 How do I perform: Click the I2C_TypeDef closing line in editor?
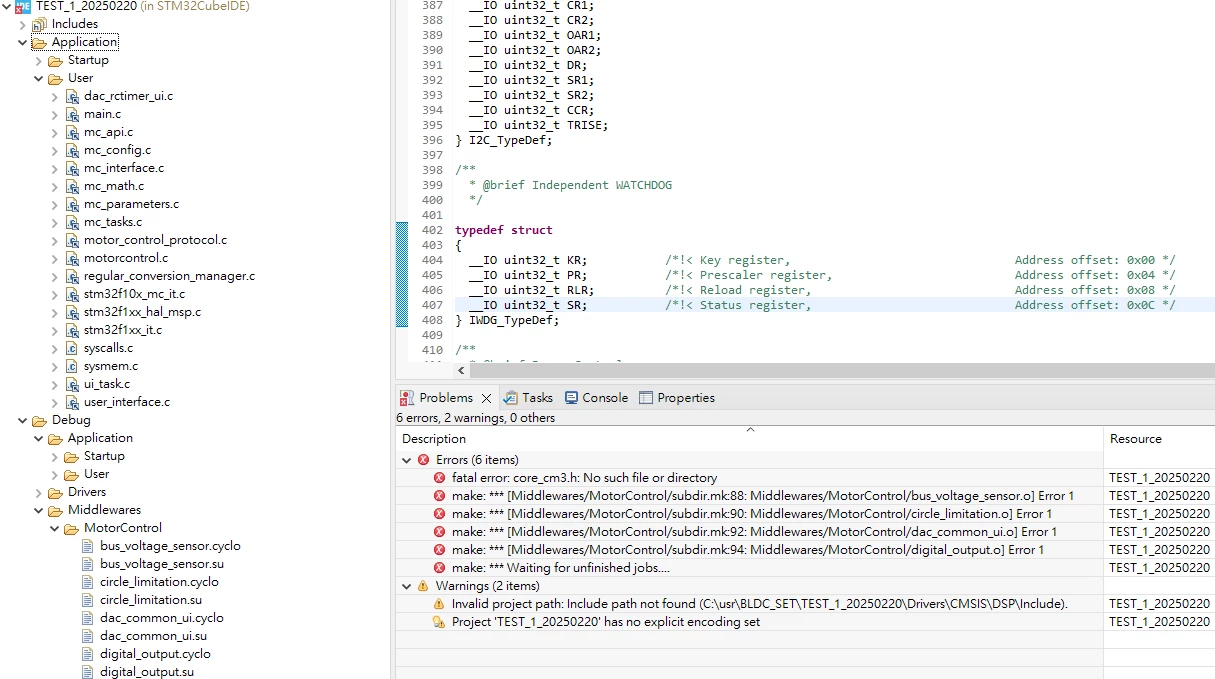tap(503, 140)
